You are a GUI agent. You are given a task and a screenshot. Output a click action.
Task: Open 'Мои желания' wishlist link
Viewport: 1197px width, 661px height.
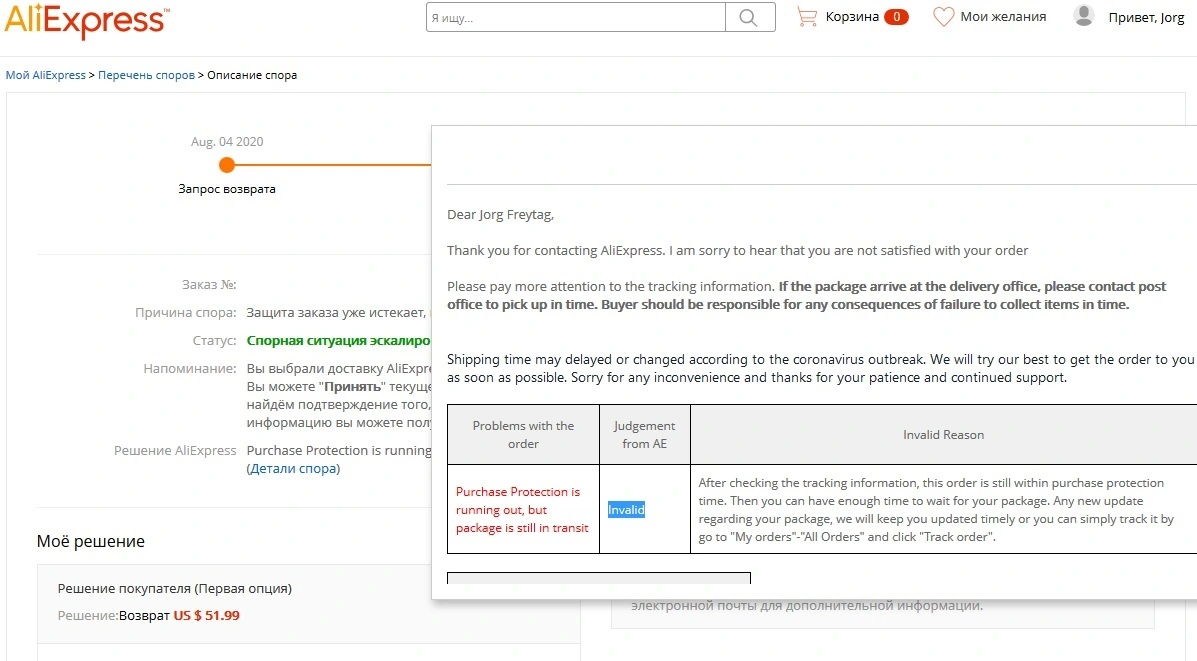[x=1003, y=17]
